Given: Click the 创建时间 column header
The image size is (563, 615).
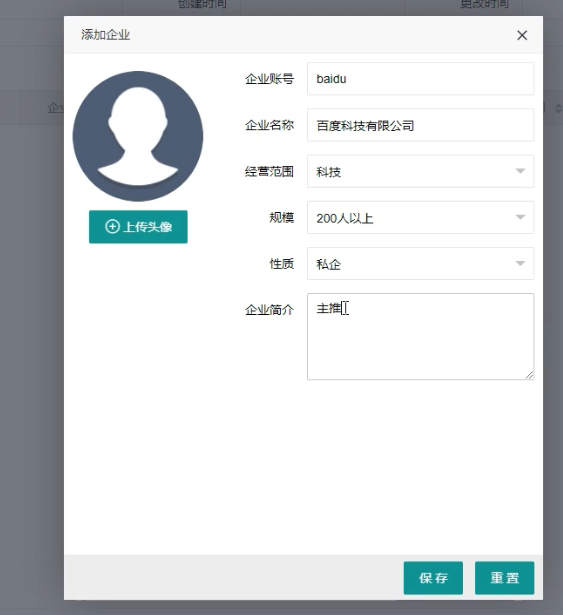Looking at the screenshot, I should point(202,4).
